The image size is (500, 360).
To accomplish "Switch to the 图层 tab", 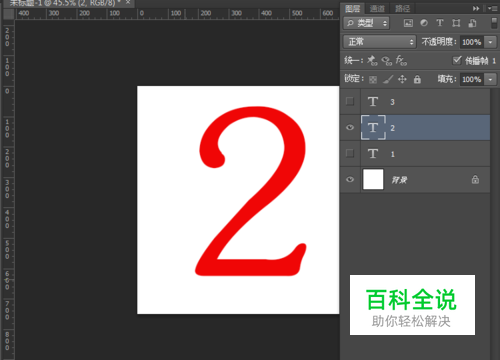I will click(352, 9).
